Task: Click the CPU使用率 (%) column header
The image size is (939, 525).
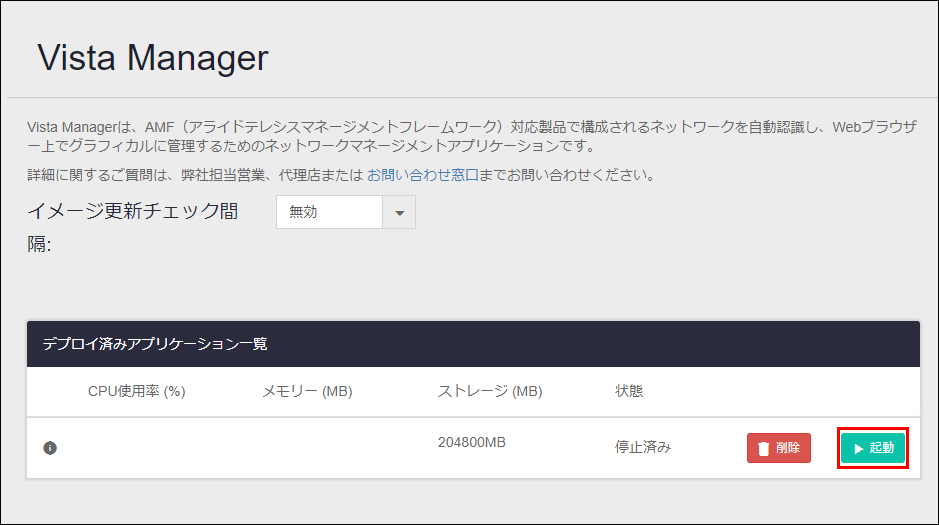Action: 137,392
